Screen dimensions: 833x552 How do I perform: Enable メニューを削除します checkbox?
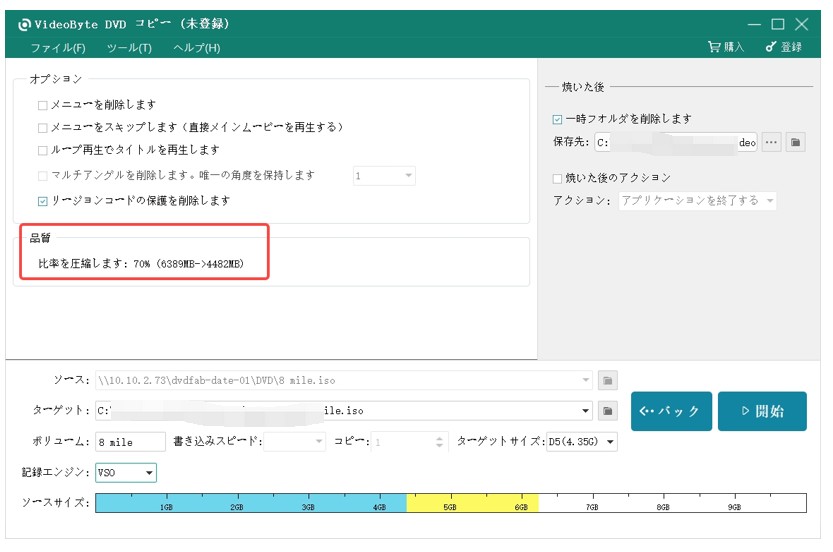coord(42,105)
